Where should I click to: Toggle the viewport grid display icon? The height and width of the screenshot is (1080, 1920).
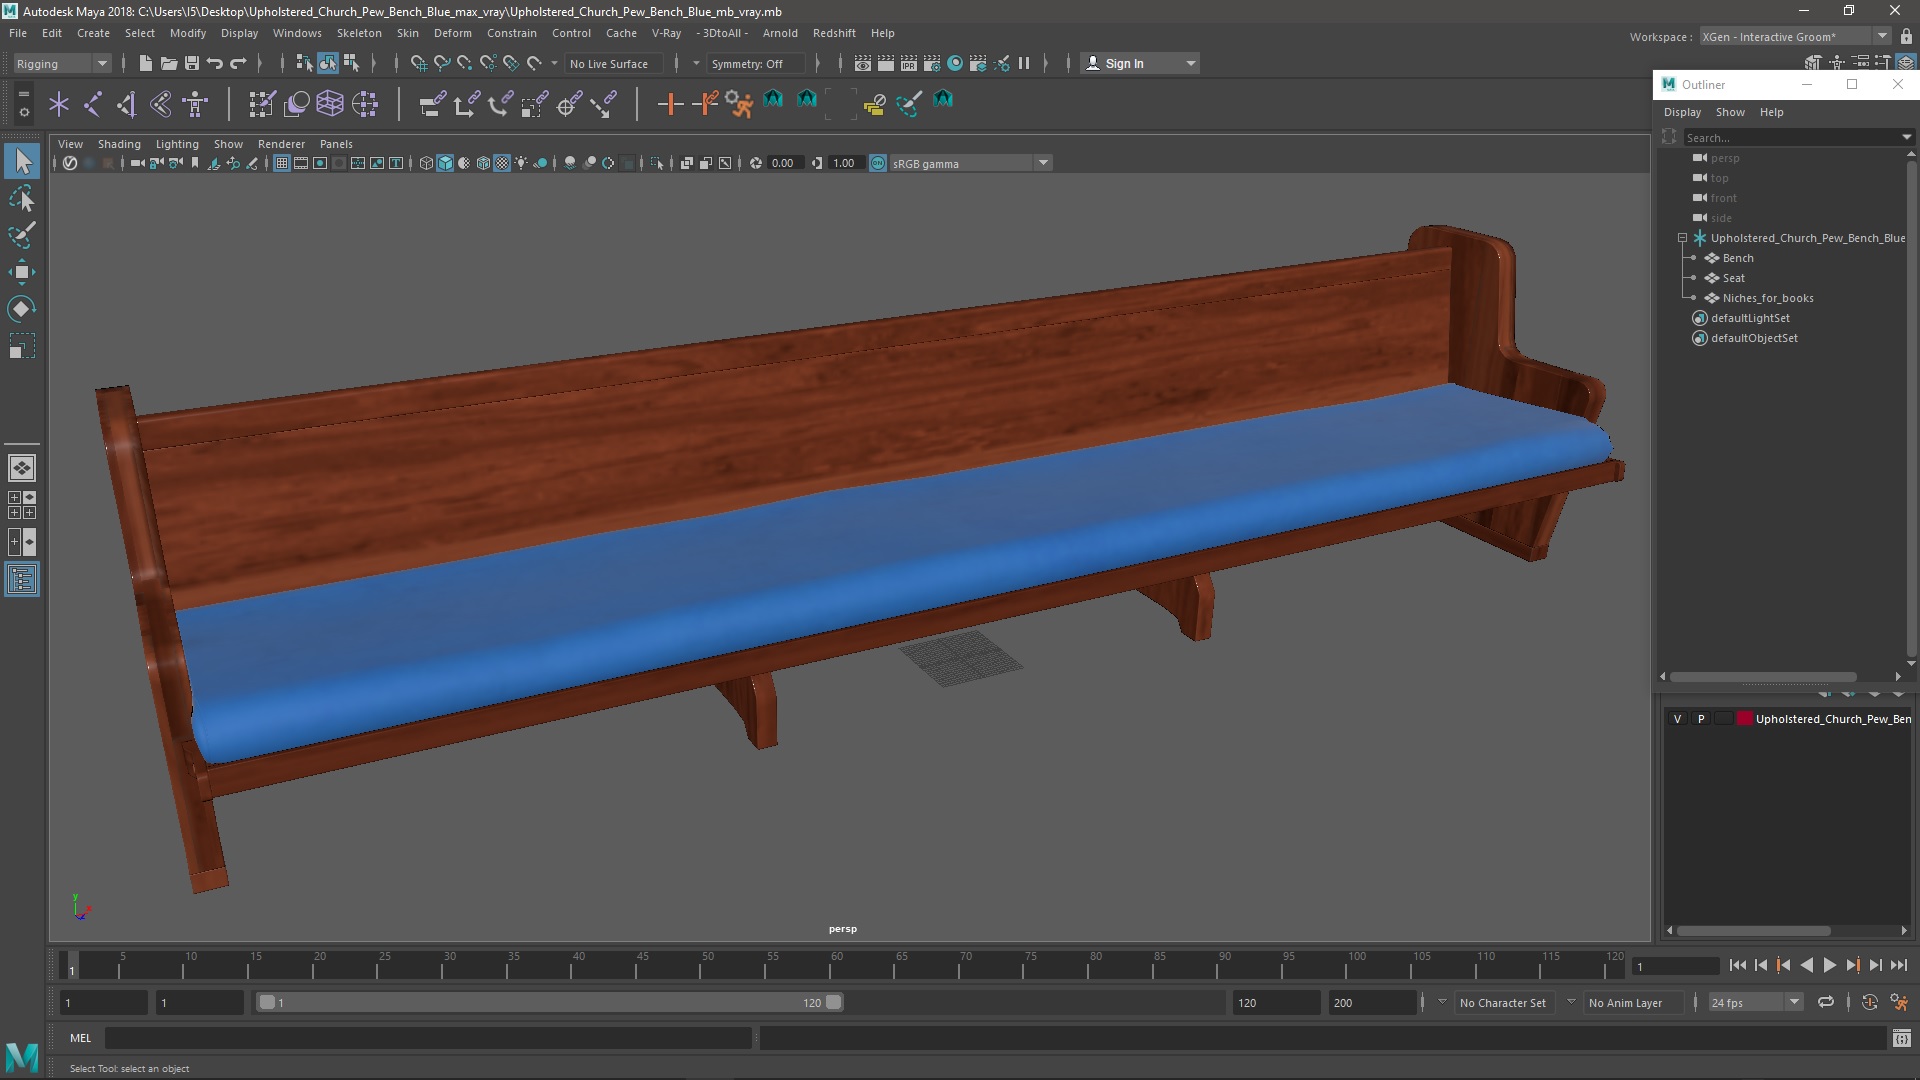[x=282, y=163]
